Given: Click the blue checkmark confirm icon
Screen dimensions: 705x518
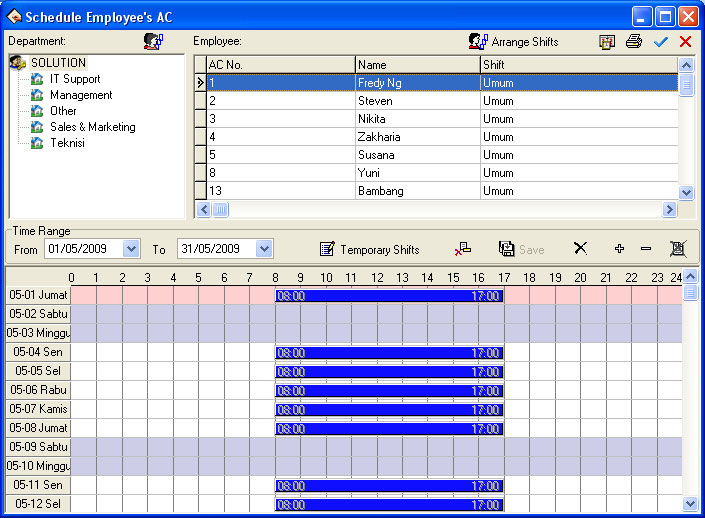Looking at the screenshot, I should (x=660, y=42).
